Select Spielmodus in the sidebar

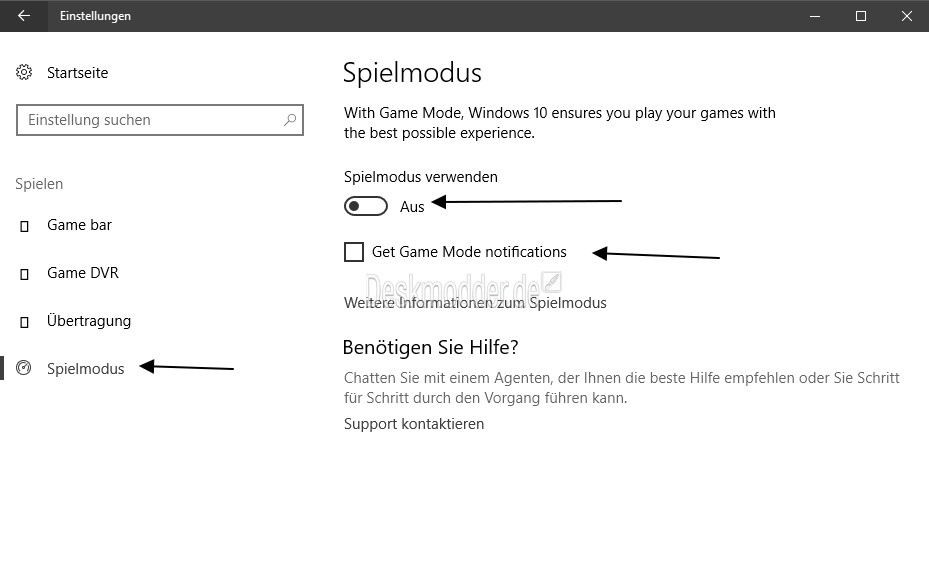(85, 368)
